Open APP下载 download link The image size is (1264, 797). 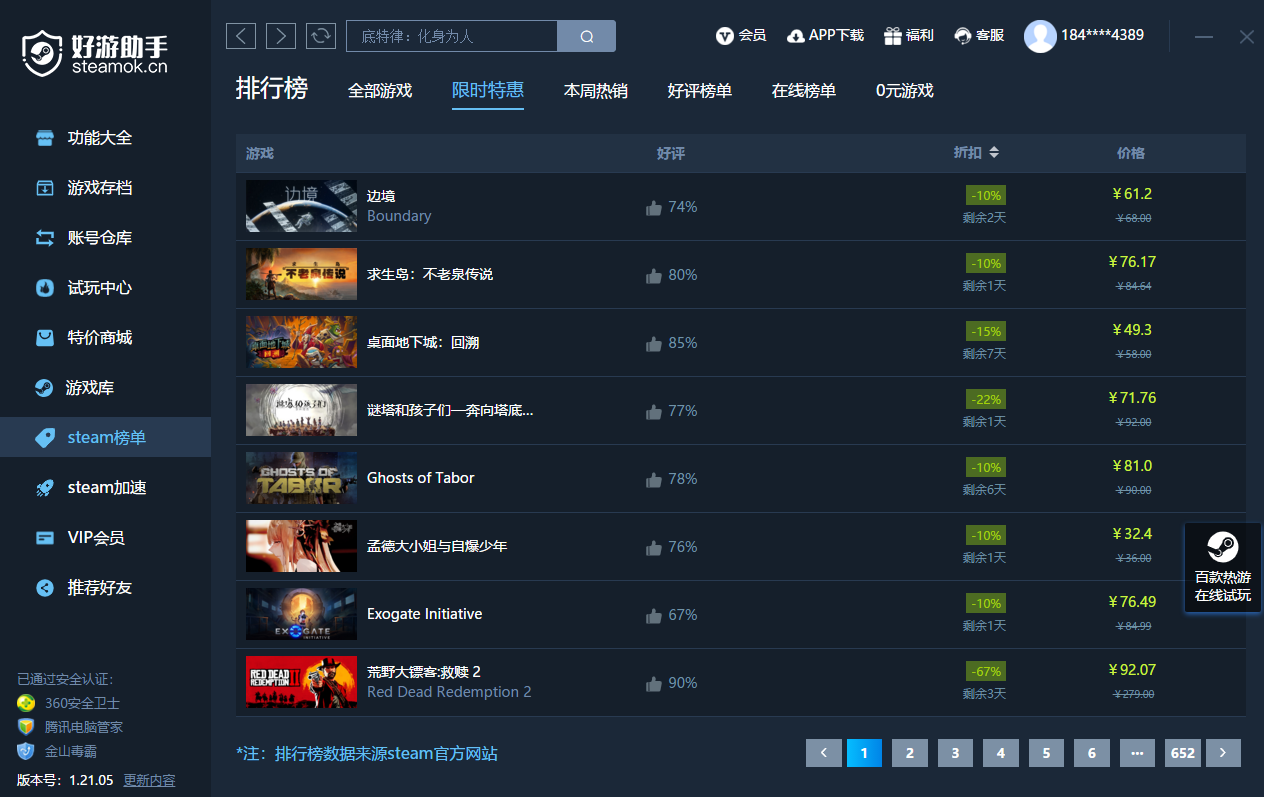tap(825, 36)
